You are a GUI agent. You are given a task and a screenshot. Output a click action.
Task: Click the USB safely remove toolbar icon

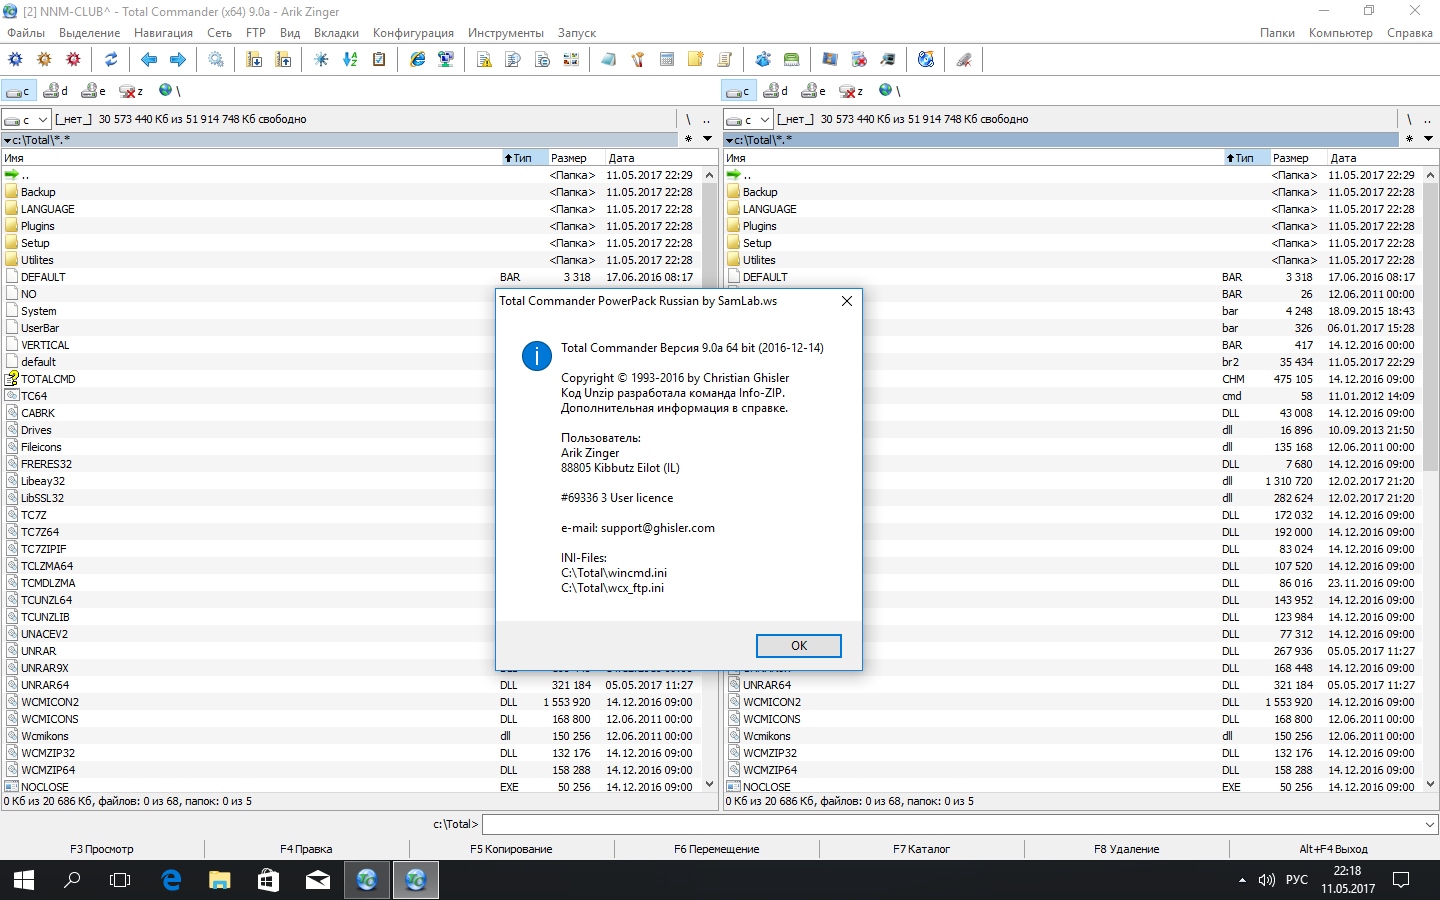click(x=964, y=60)
